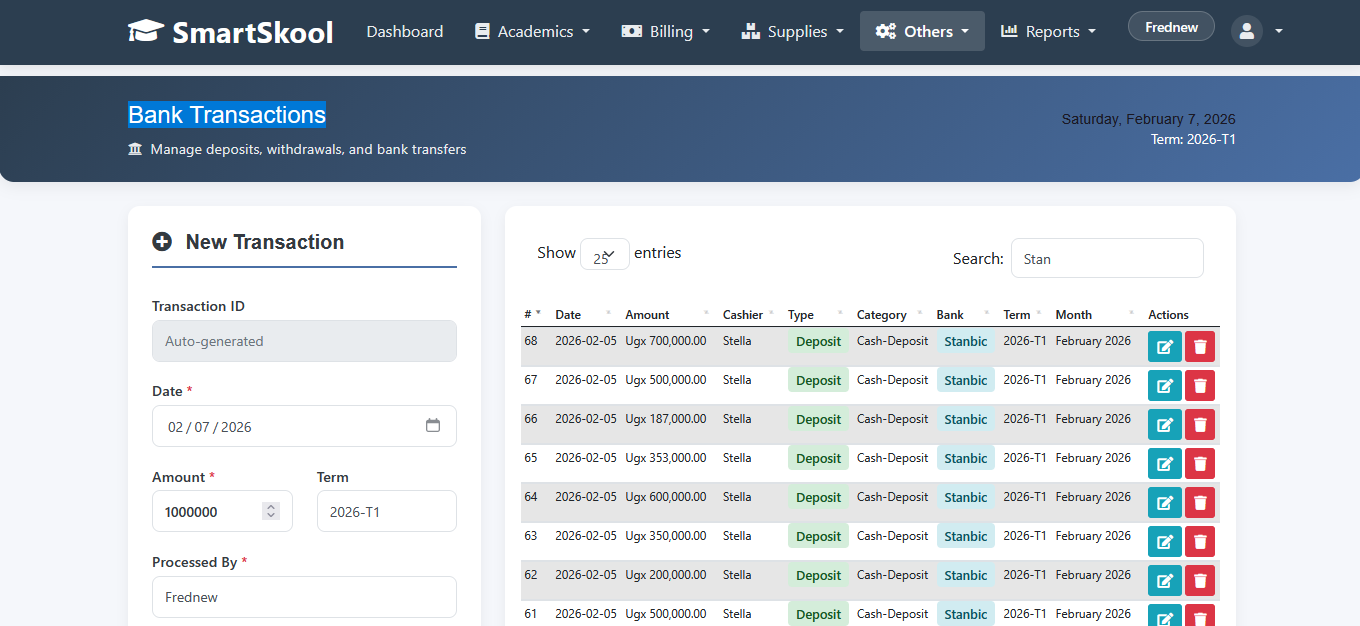Click trash icon for transaction 63
This screenshot has height=626, width=1360.
pyautogui.click(x=1200, y=542)
